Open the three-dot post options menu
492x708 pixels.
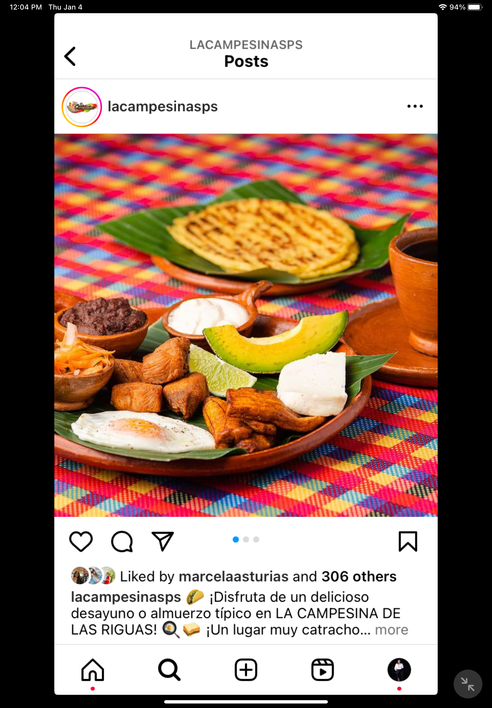point(415,107)
